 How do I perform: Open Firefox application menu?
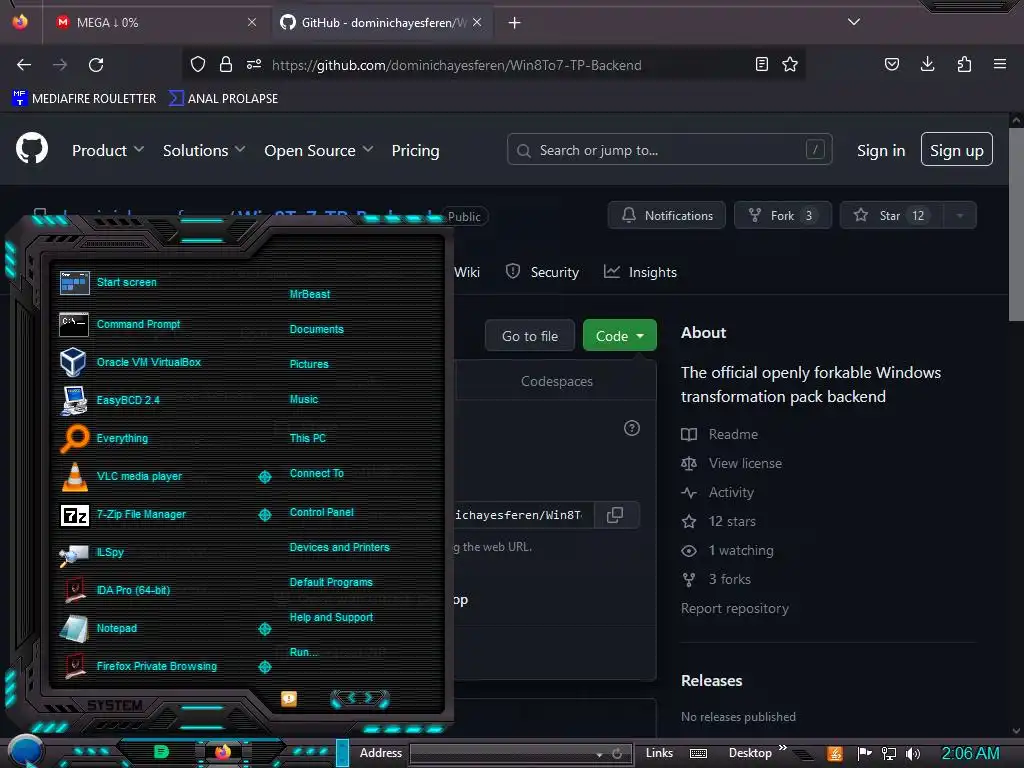pos(1000,64)
